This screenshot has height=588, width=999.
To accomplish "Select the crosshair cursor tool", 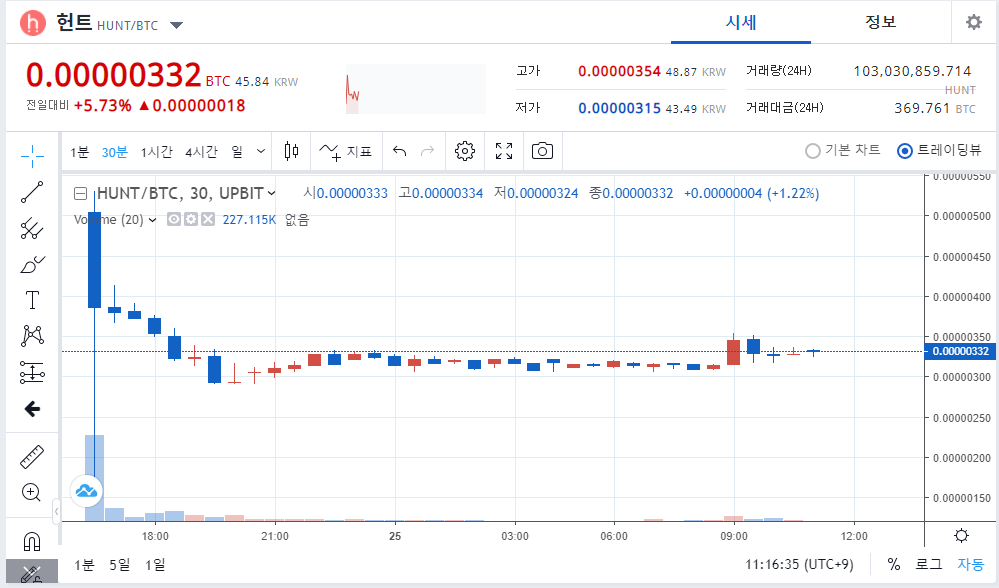I will [x=32, y=156].
